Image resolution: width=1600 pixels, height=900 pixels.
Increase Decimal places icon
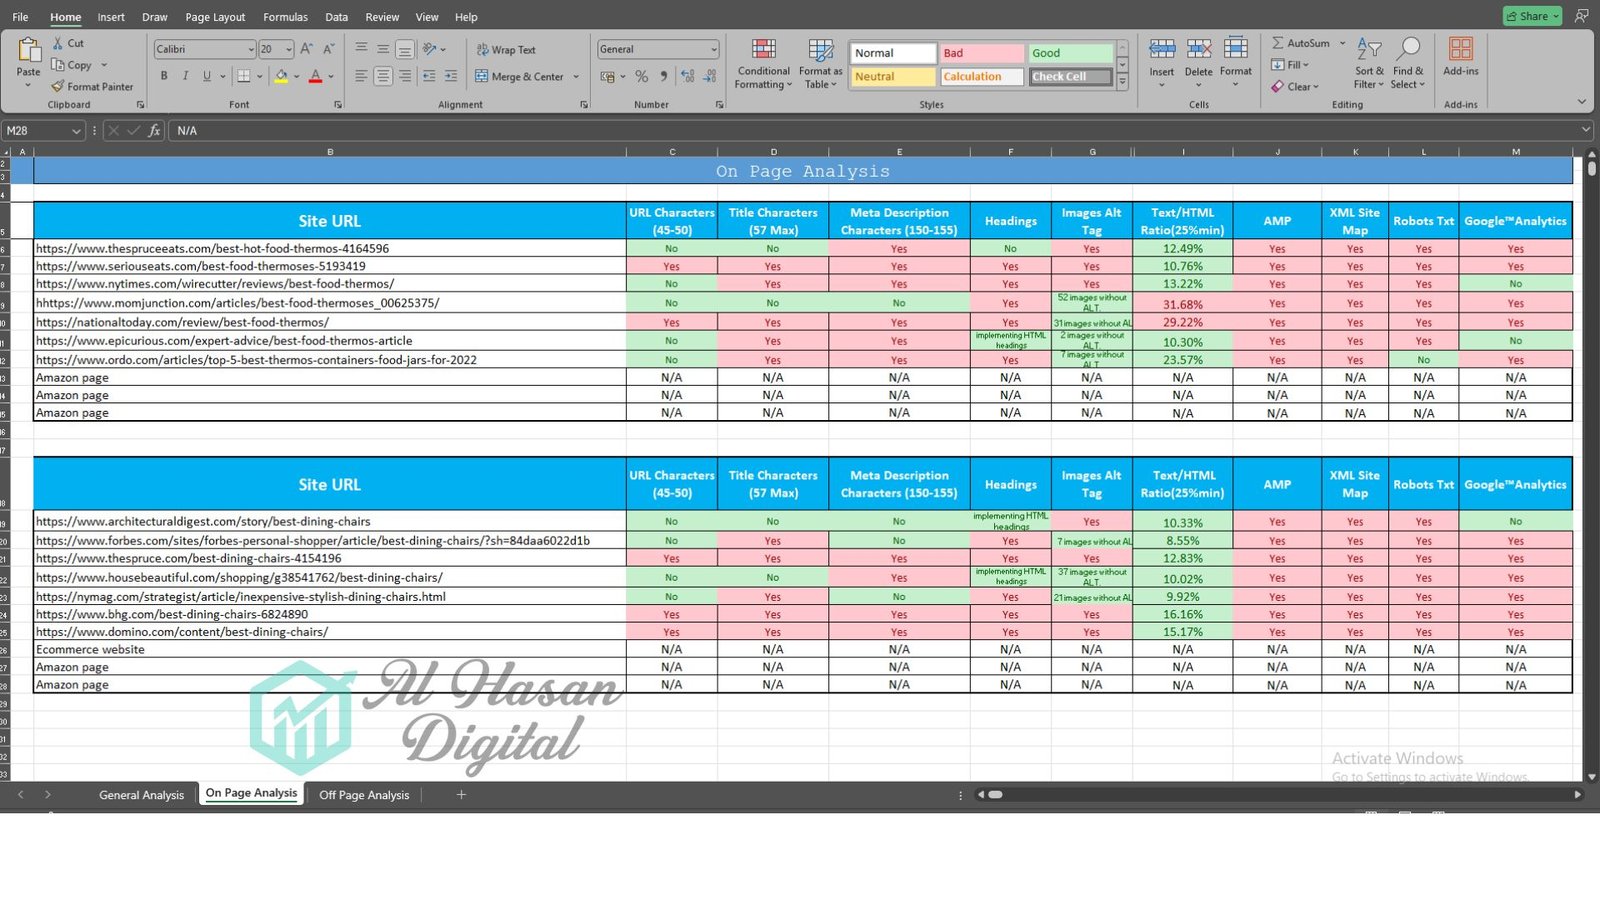687,76
